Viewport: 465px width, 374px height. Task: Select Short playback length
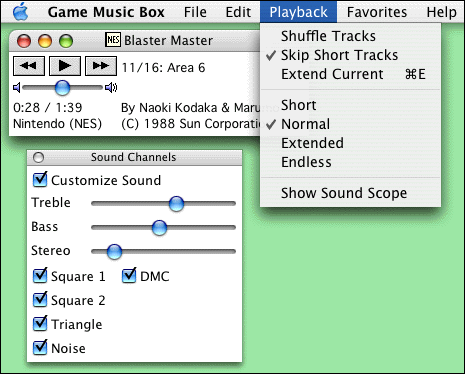350,105
